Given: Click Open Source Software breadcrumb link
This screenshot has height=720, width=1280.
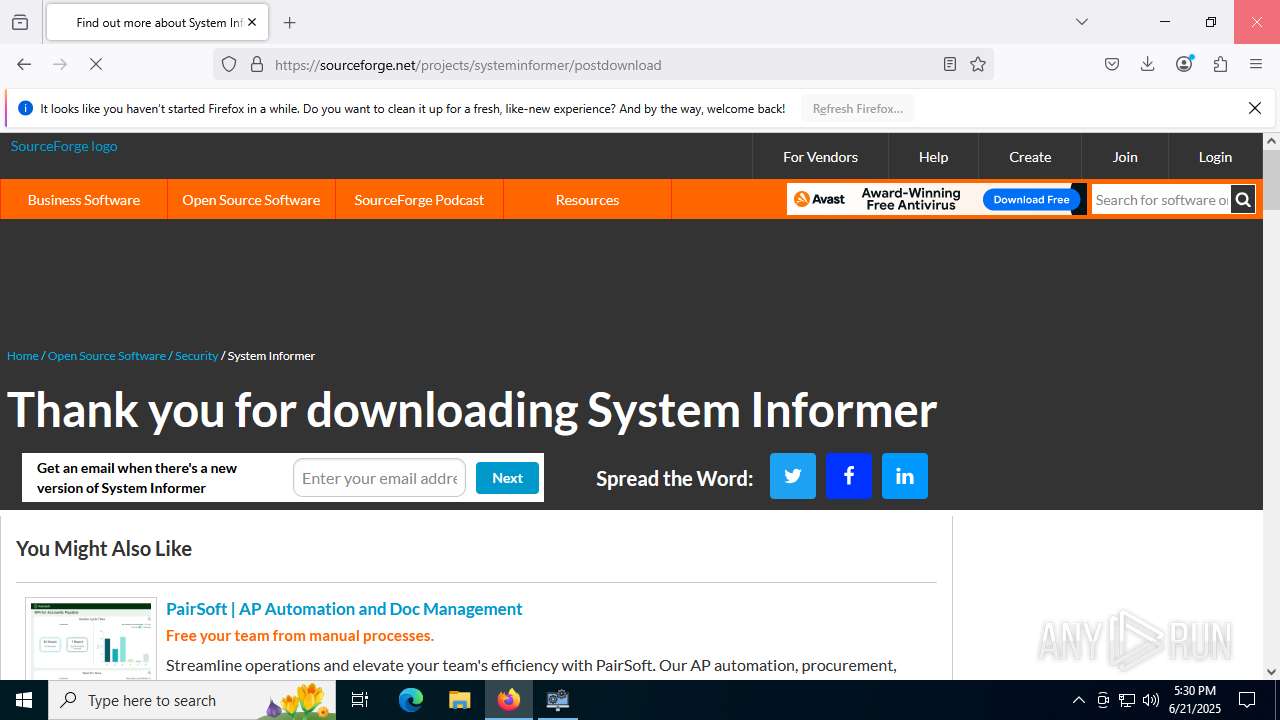Looking at the screenshot, I should (107, 356).
